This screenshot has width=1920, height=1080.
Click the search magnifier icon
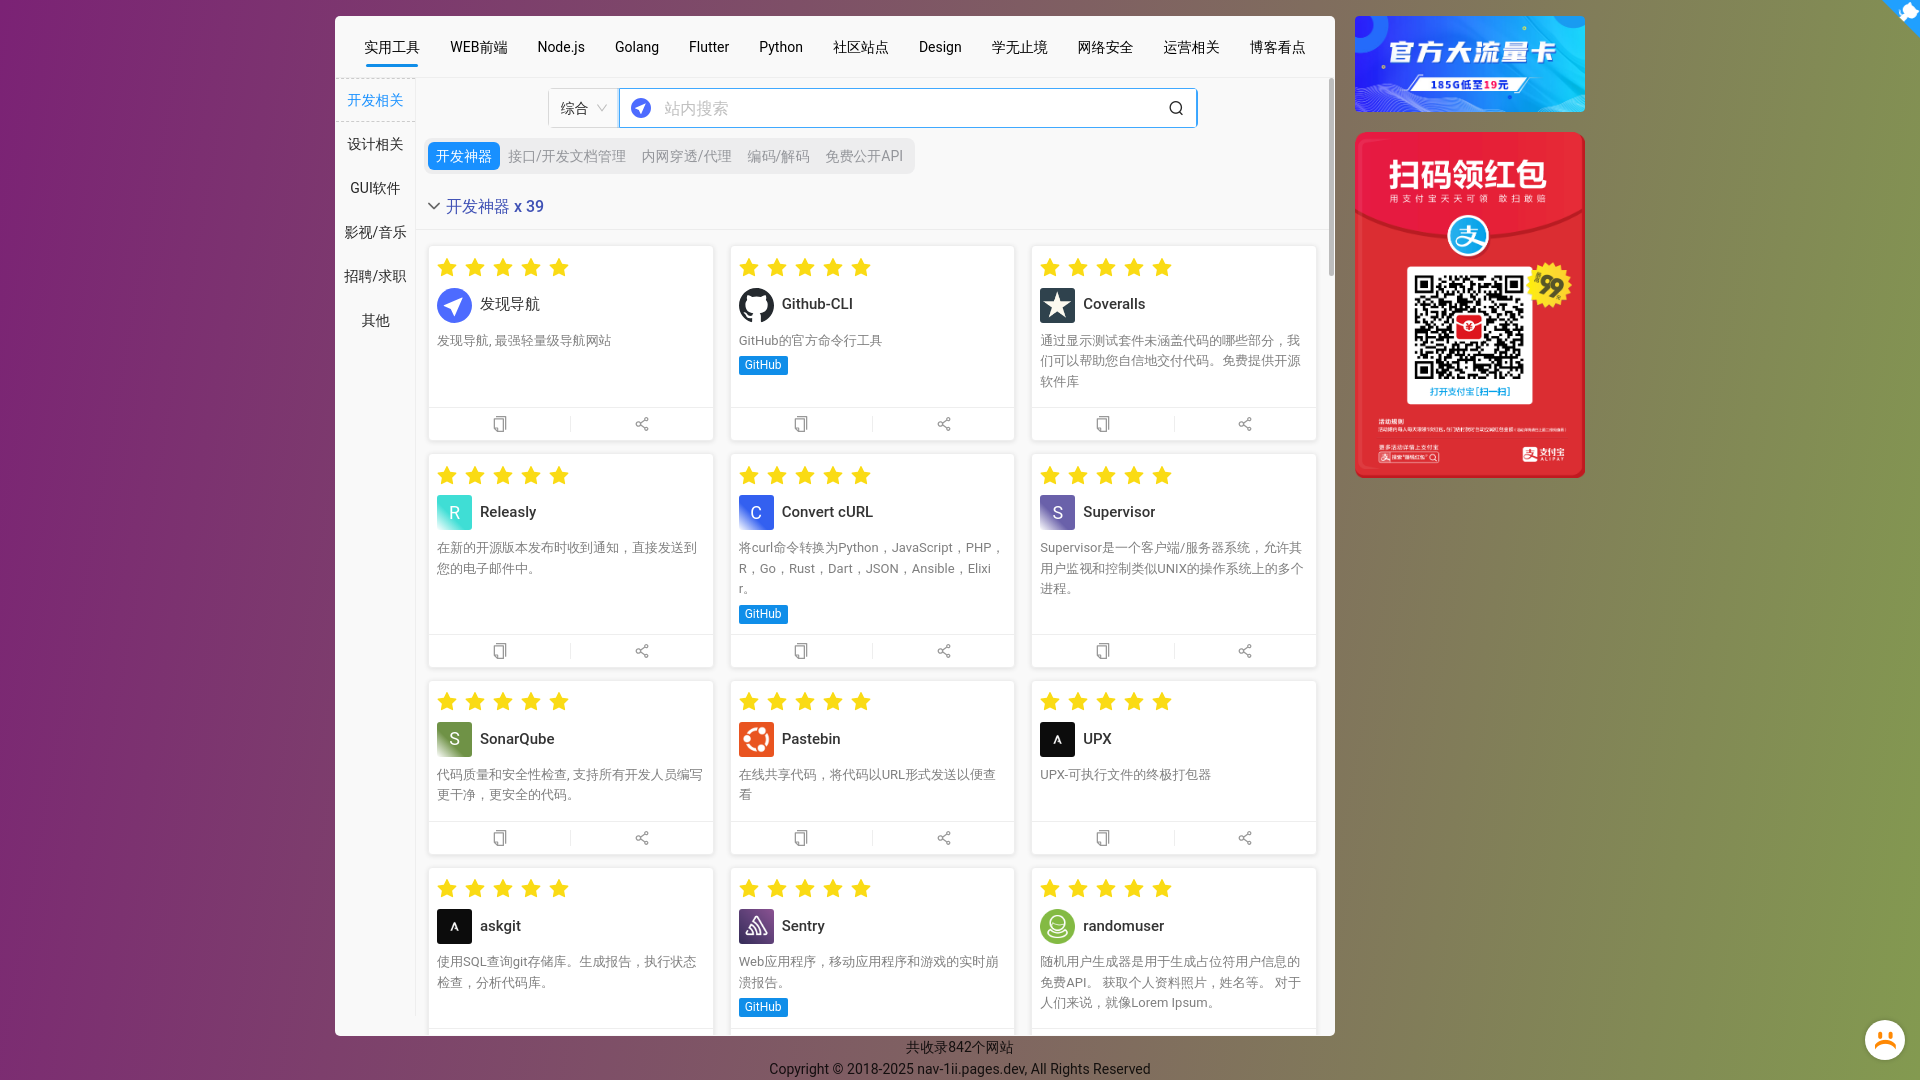click(x=1176, y=108)
